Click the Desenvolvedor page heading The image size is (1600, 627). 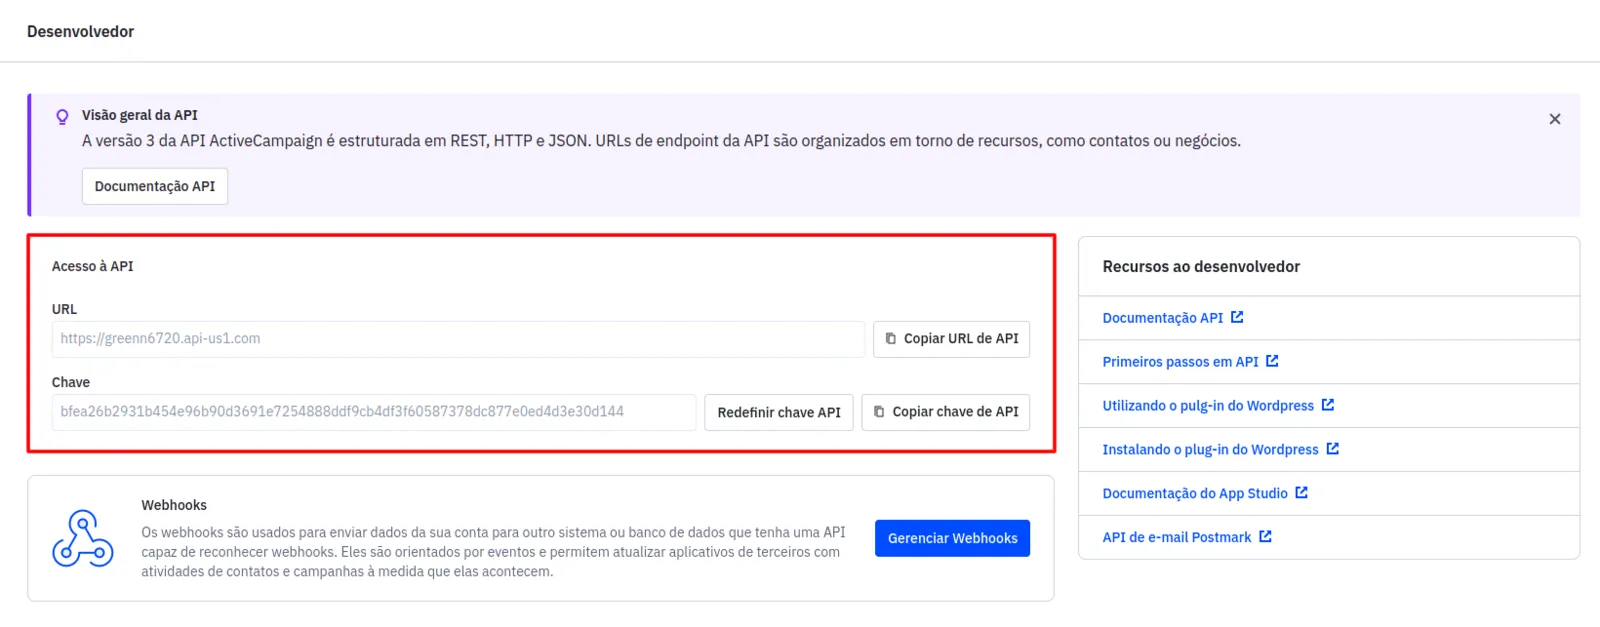[80, 32]
